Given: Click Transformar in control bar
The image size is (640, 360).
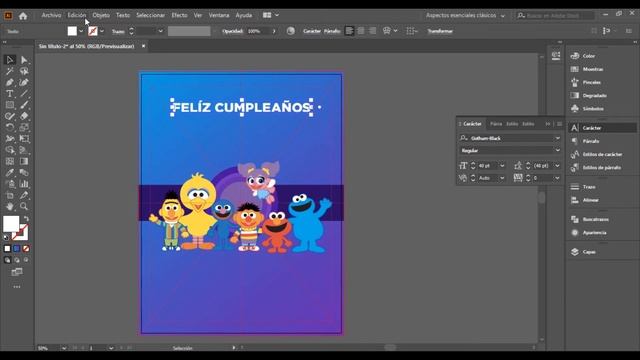Looking at the screenshot, I should (x=440, y=31).
